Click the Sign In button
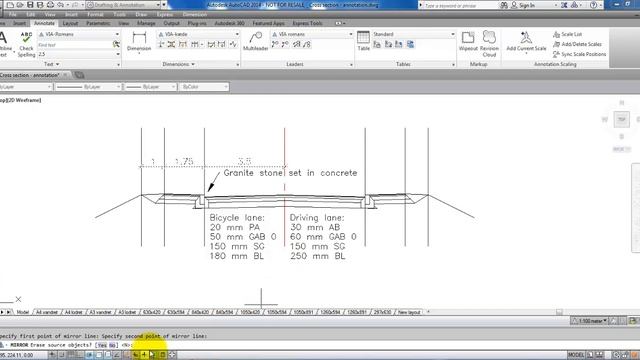 523,5
